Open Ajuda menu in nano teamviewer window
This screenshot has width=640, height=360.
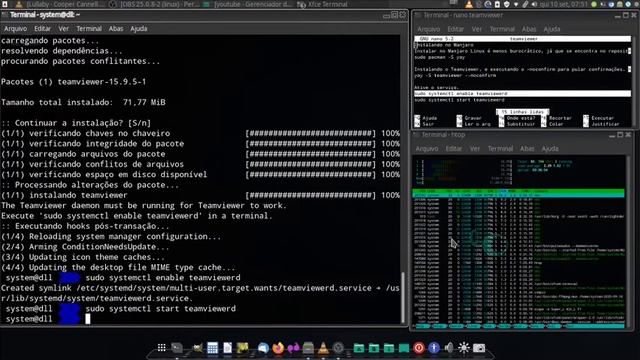coord(552,29)
